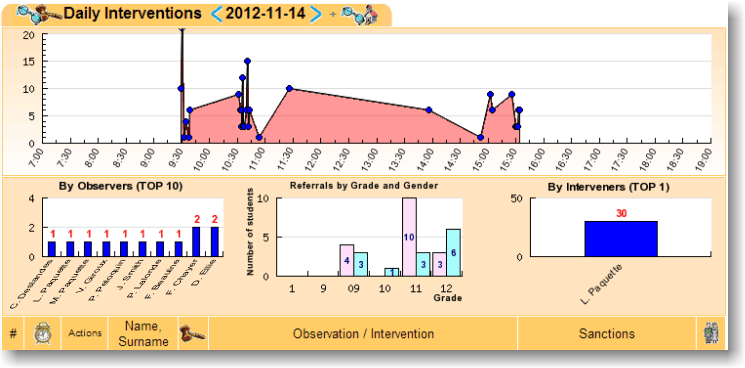Click the glasses and person icon after the plus sign
This screenshot has height=368, width=745.
(360, 15)
